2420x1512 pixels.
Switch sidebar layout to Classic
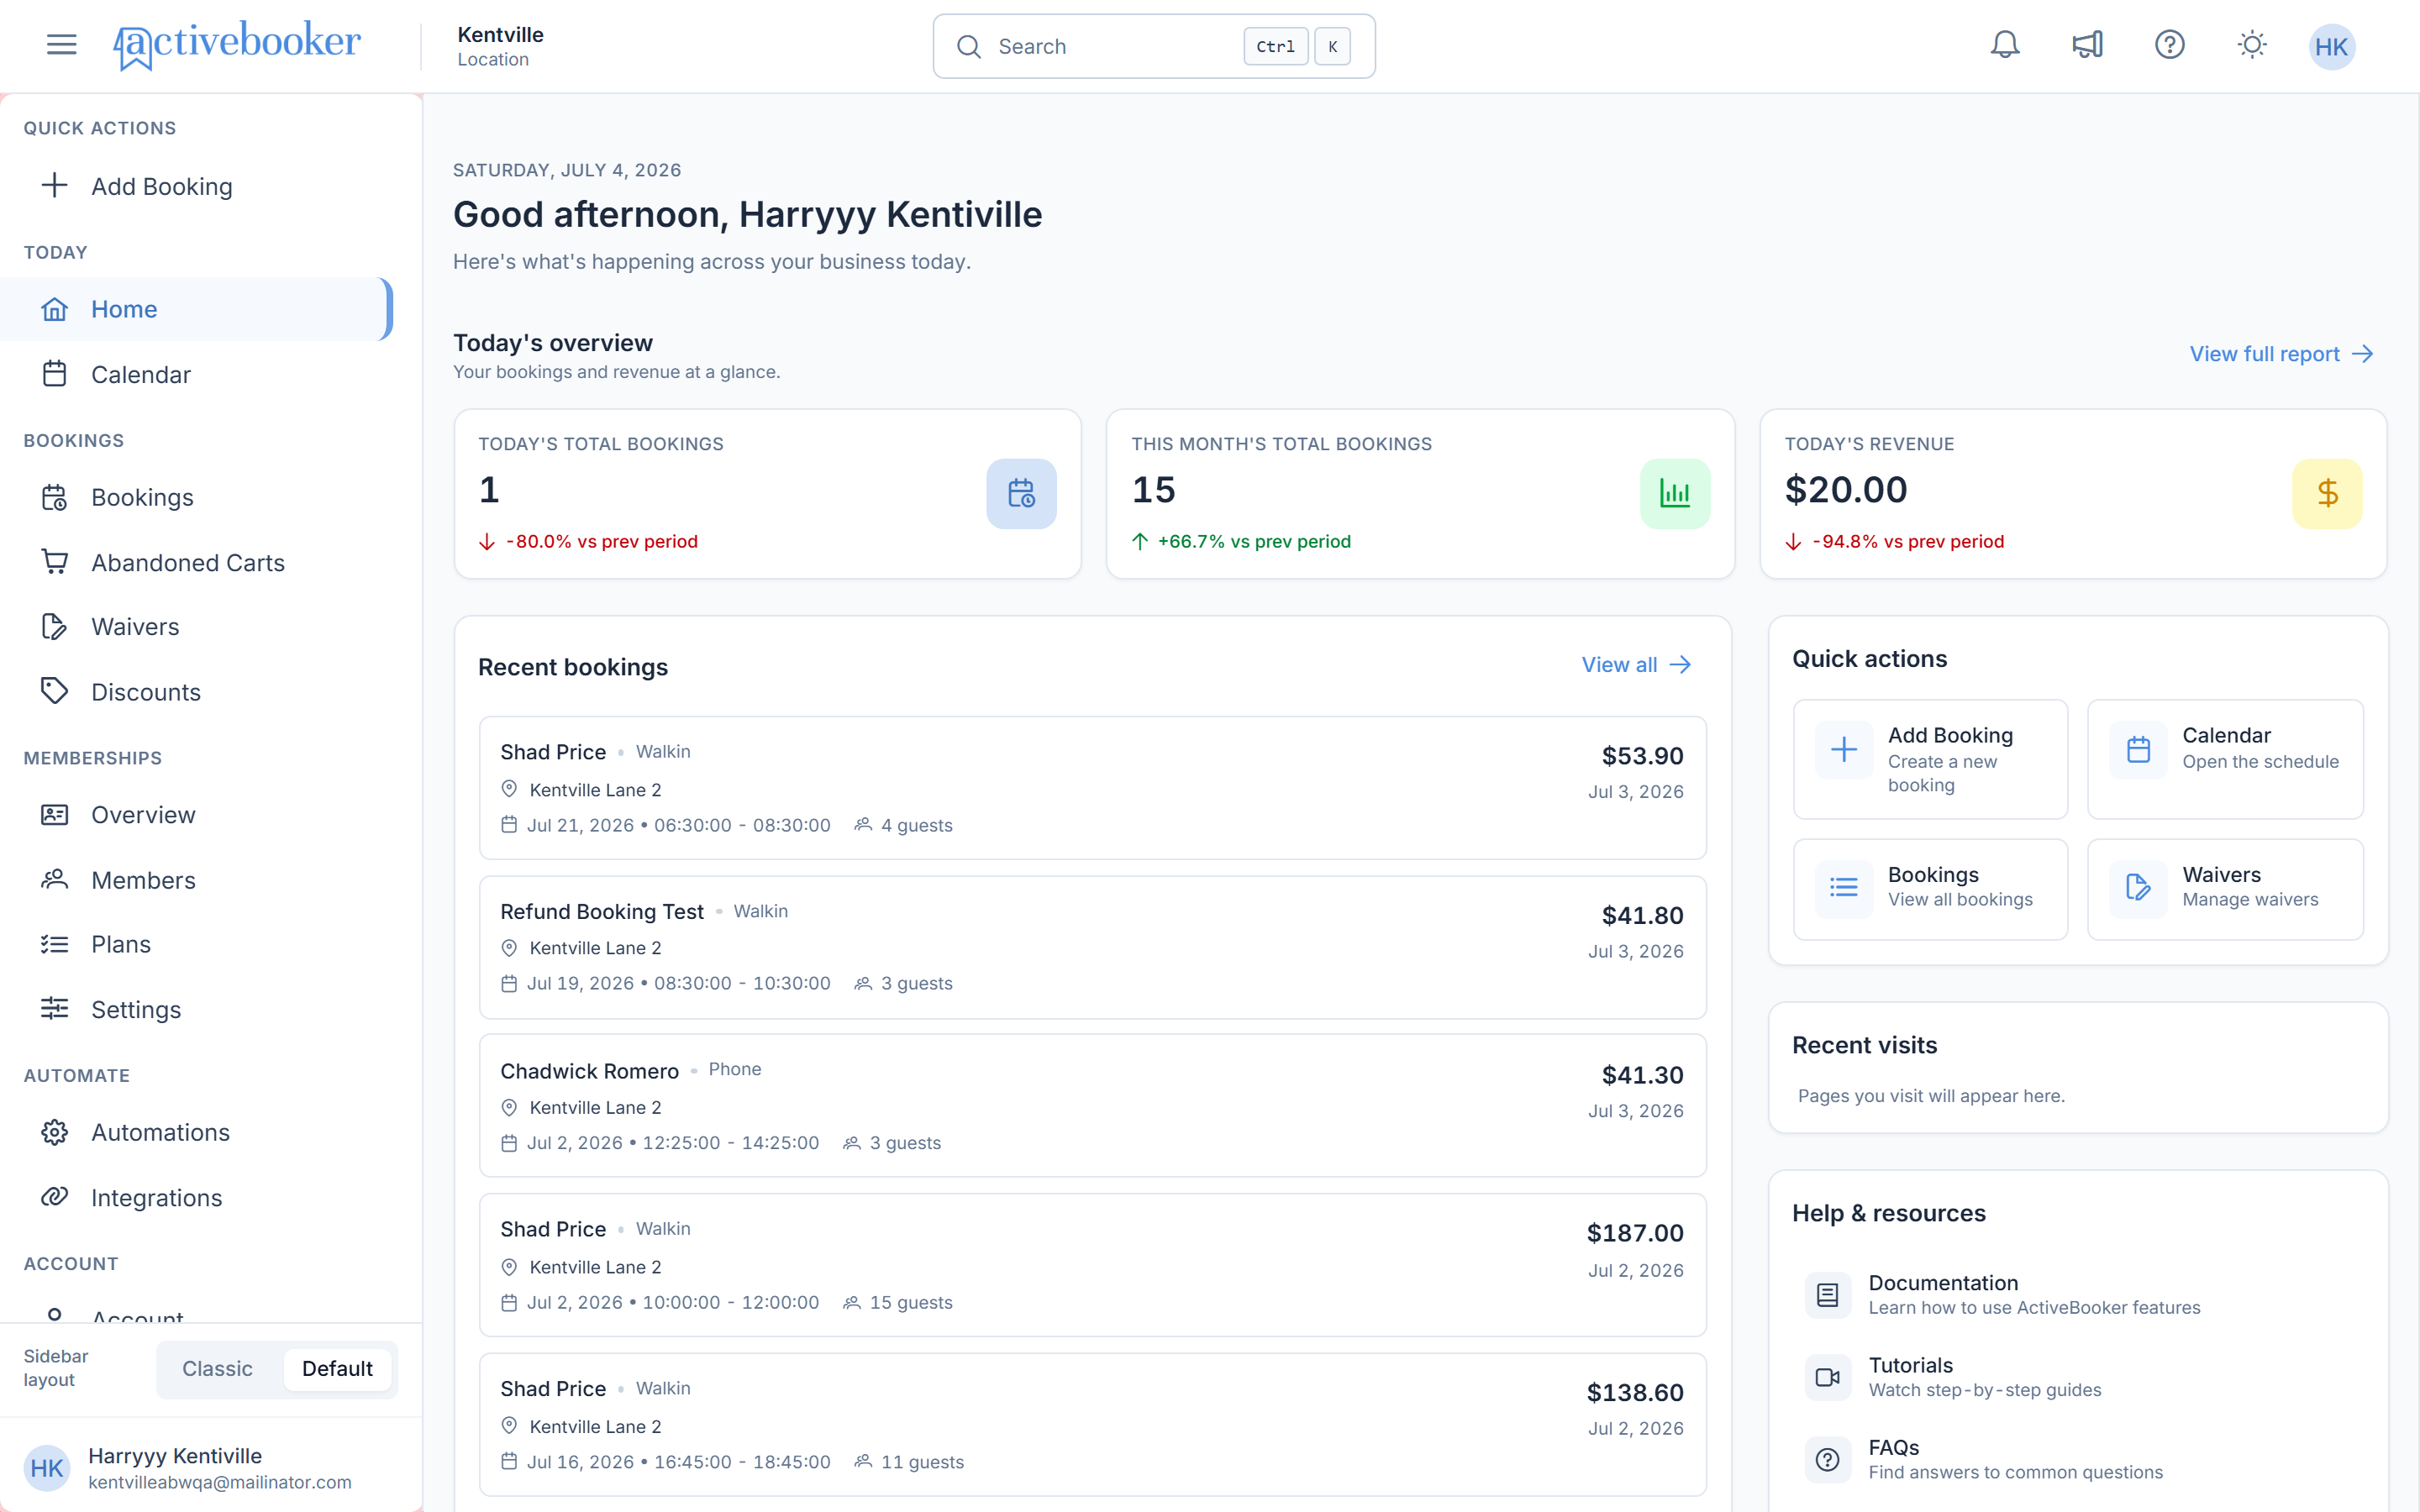coord(217,1368)
